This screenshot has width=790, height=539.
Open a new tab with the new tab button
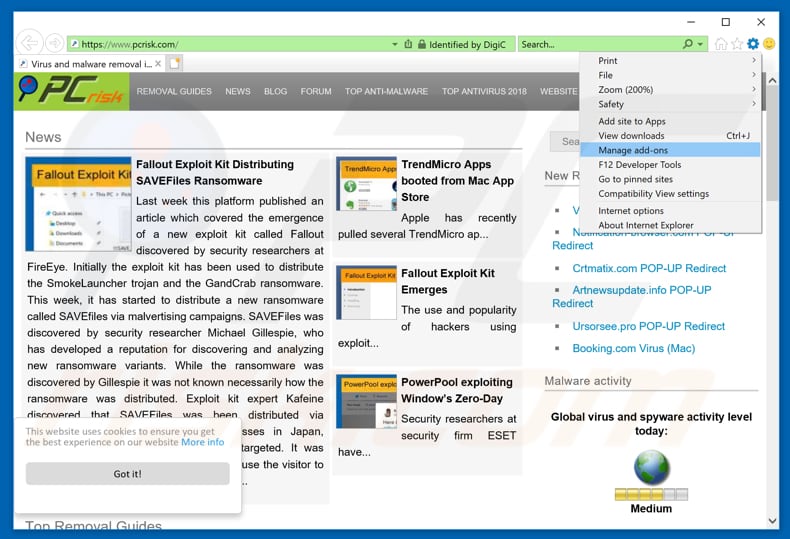coord(174,64)
